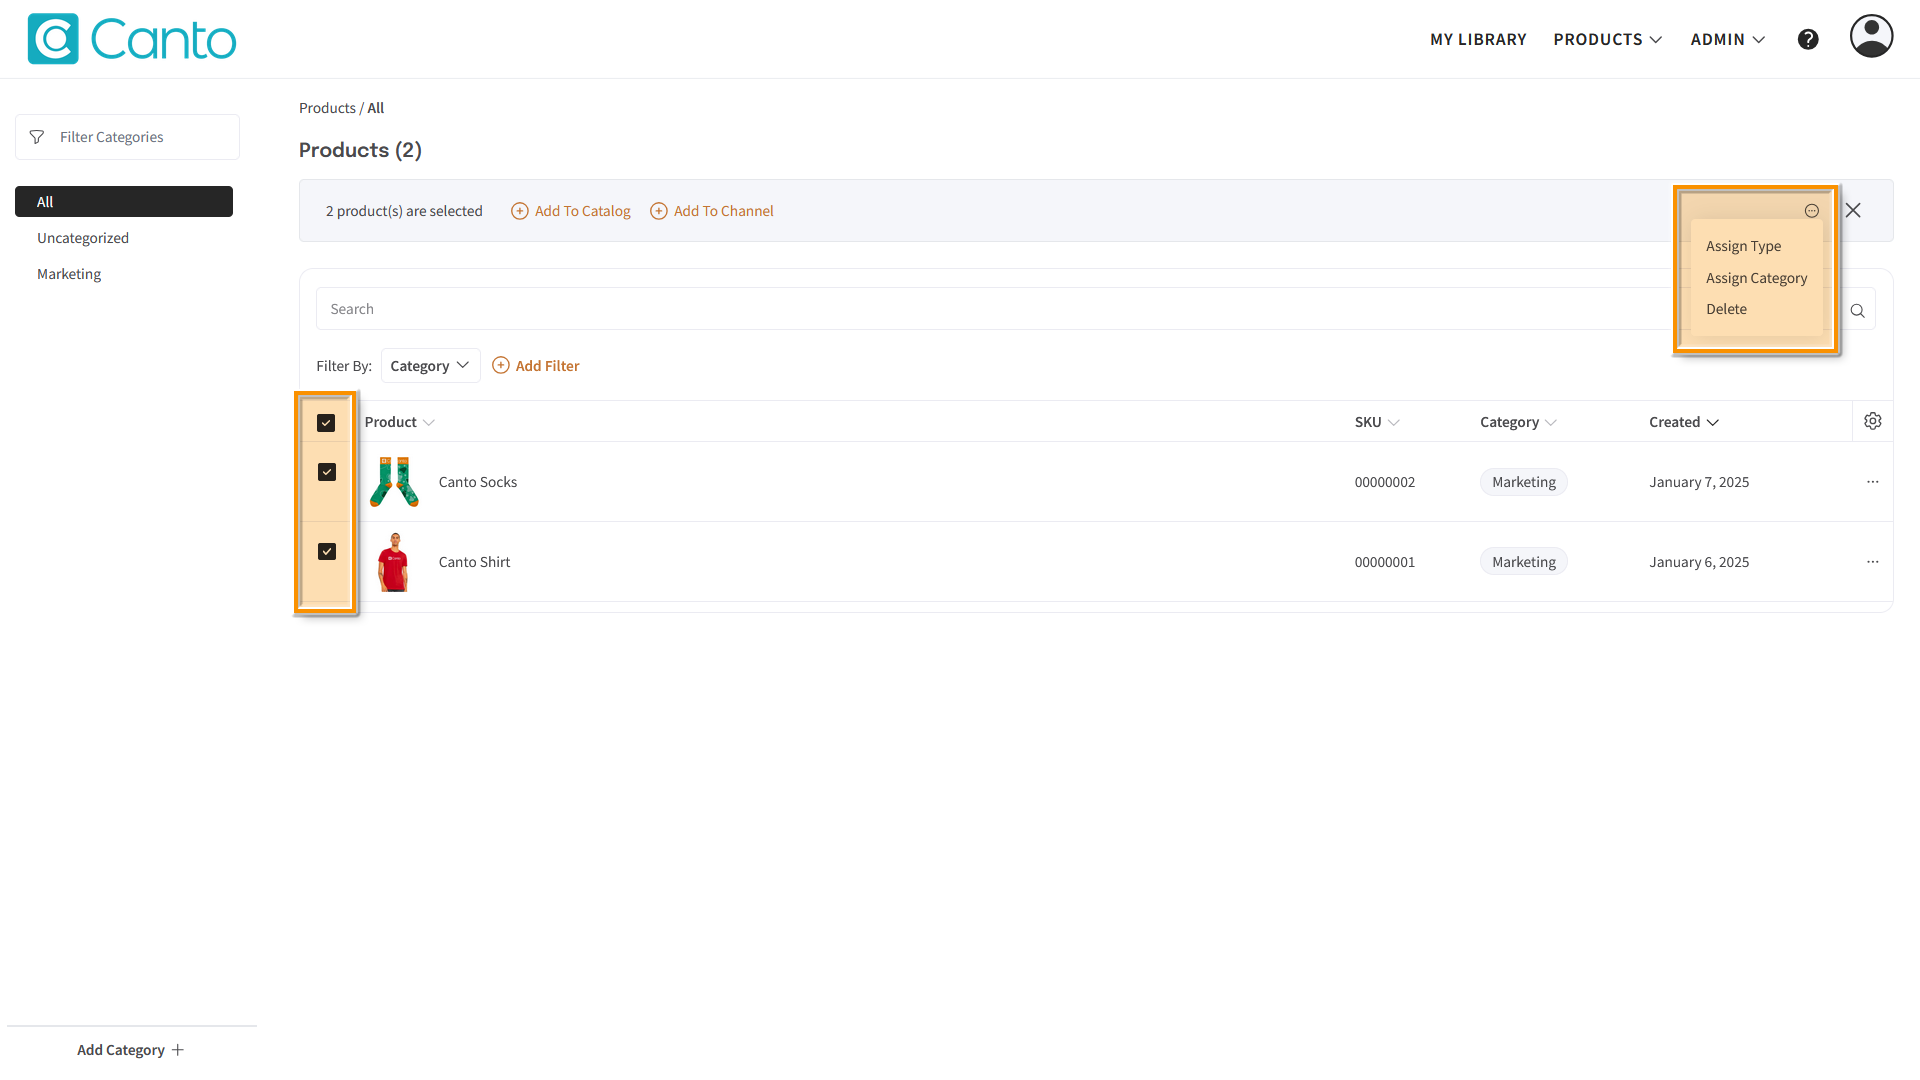Viewport: 1920px width, 1080px height.
Task: Open table column settings gear
Action: (1873, 421)
